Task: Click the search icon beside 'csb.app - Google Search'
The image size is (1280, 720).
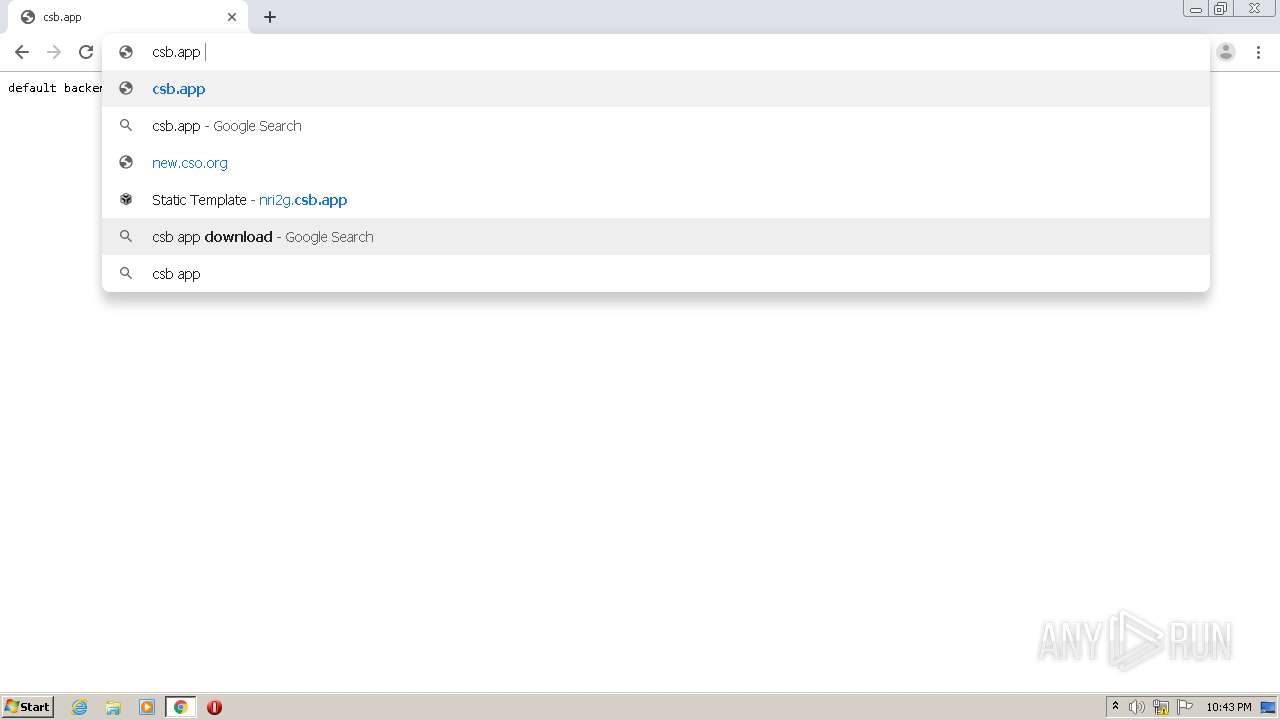Action: point(126,125)
